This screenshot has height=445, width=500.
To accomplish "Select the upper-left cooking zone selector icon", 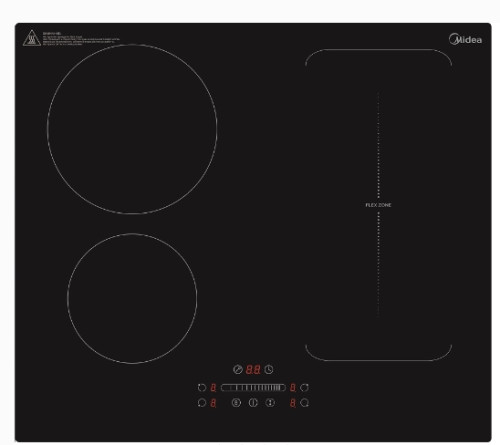I will pos(202,387).
